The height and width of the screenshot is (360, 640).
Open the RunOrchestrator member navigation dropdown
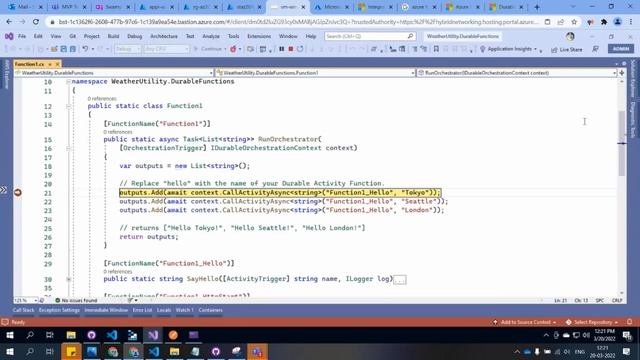(x=516, y=73)
